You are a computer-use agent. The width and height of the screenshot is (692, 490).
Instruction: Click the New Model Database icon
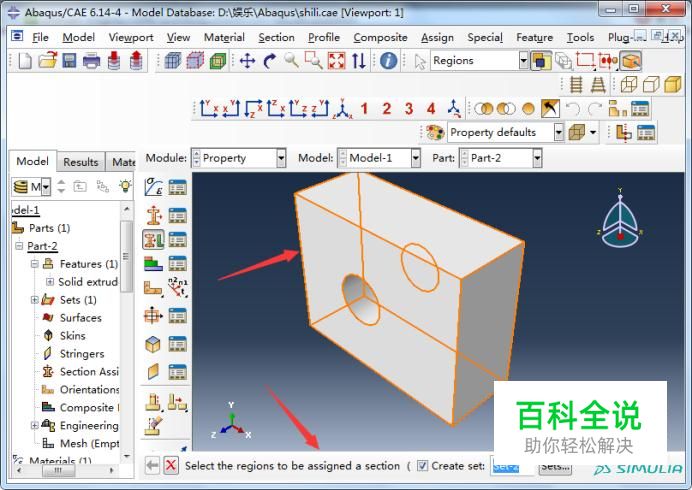(25, 60)
